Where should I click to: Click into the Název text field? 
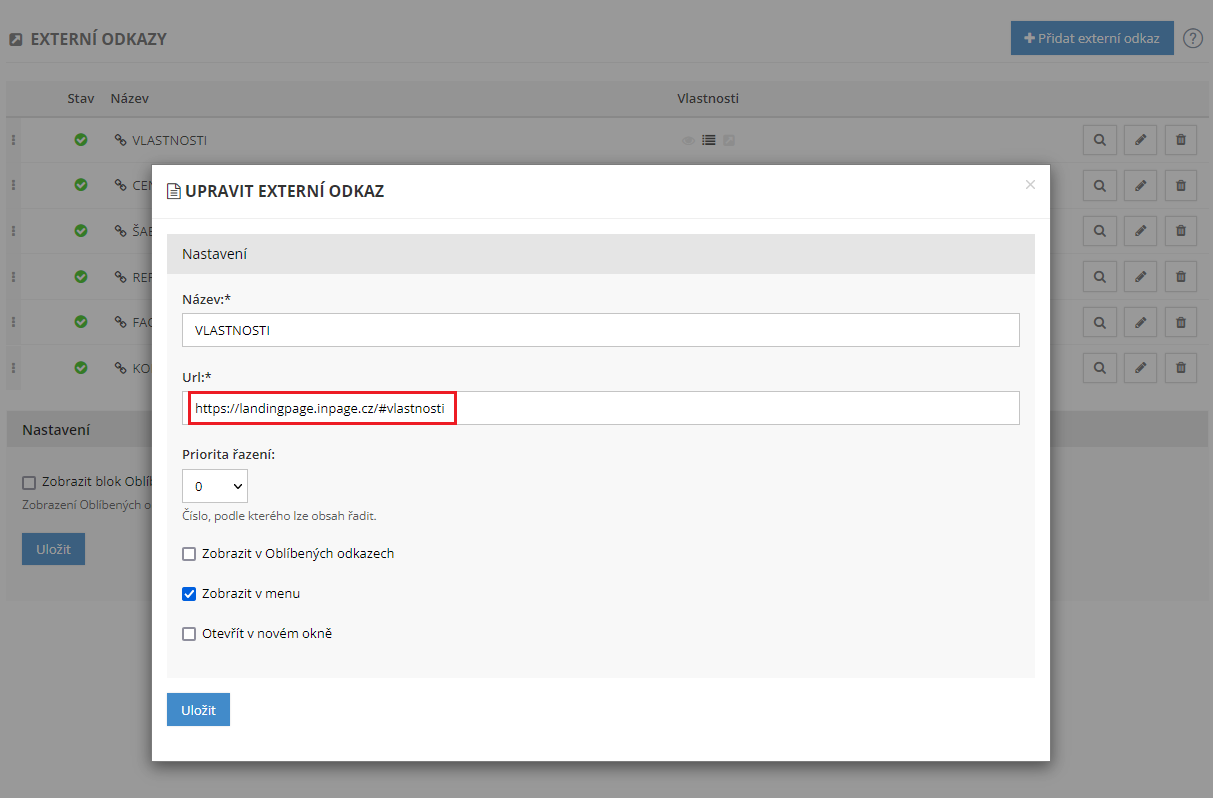[x=600, y=330]
